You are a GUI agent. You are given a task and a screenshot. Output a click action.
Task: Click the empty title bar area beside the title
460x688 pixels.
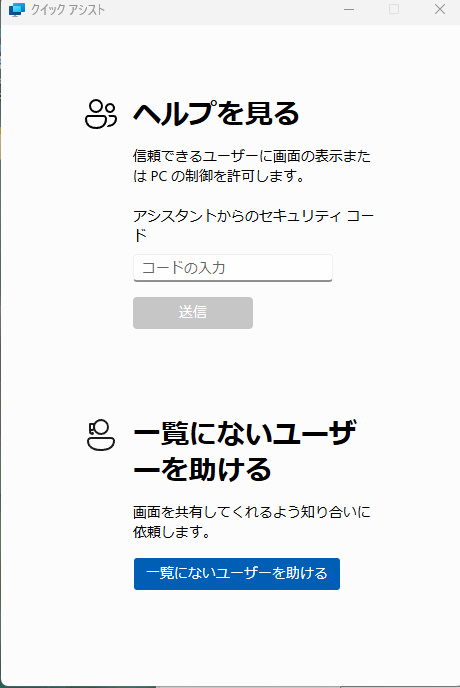point(219,10)
